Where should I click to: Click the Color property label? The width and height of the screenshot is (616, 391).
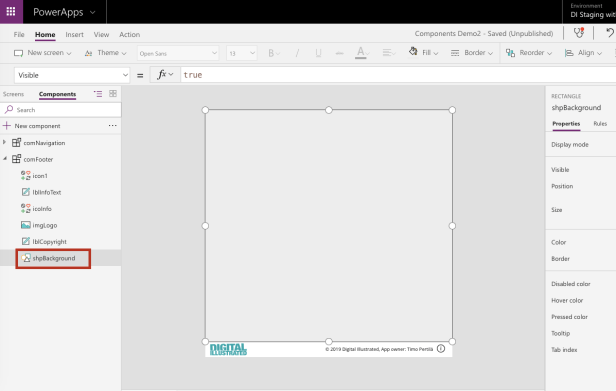[558, 242]
